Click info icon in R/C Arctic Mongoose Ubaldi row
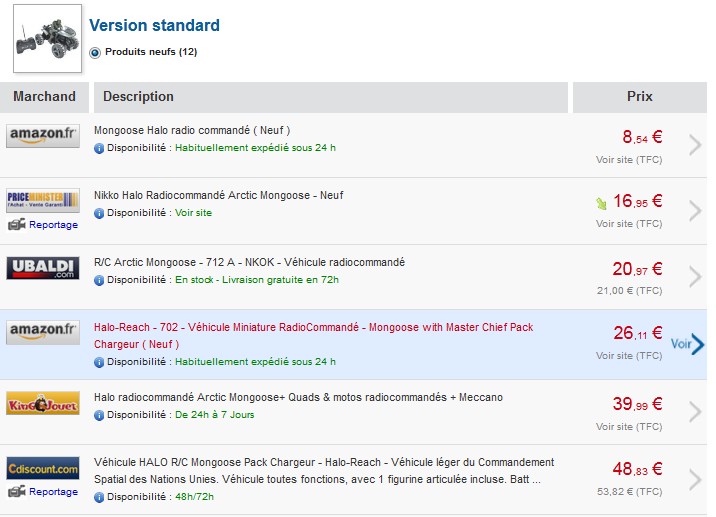Viewport: 716px width, 517px height. [99, 280]
